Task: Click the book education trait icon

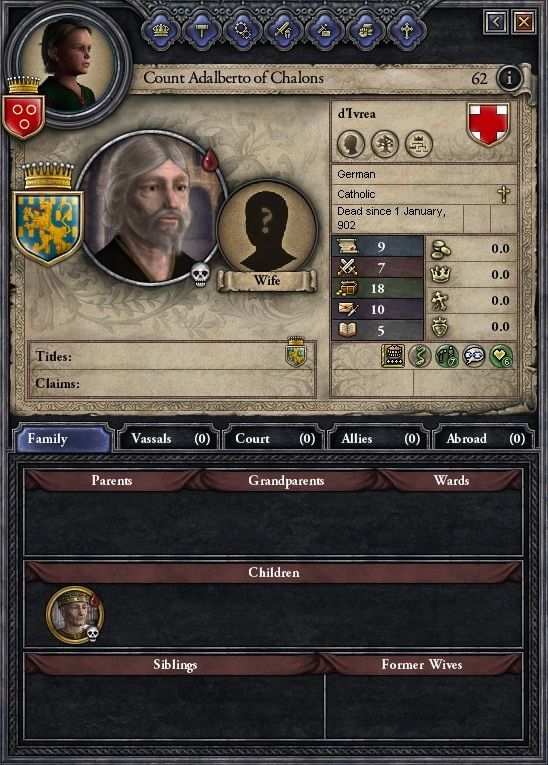Action: coord(393,356)
